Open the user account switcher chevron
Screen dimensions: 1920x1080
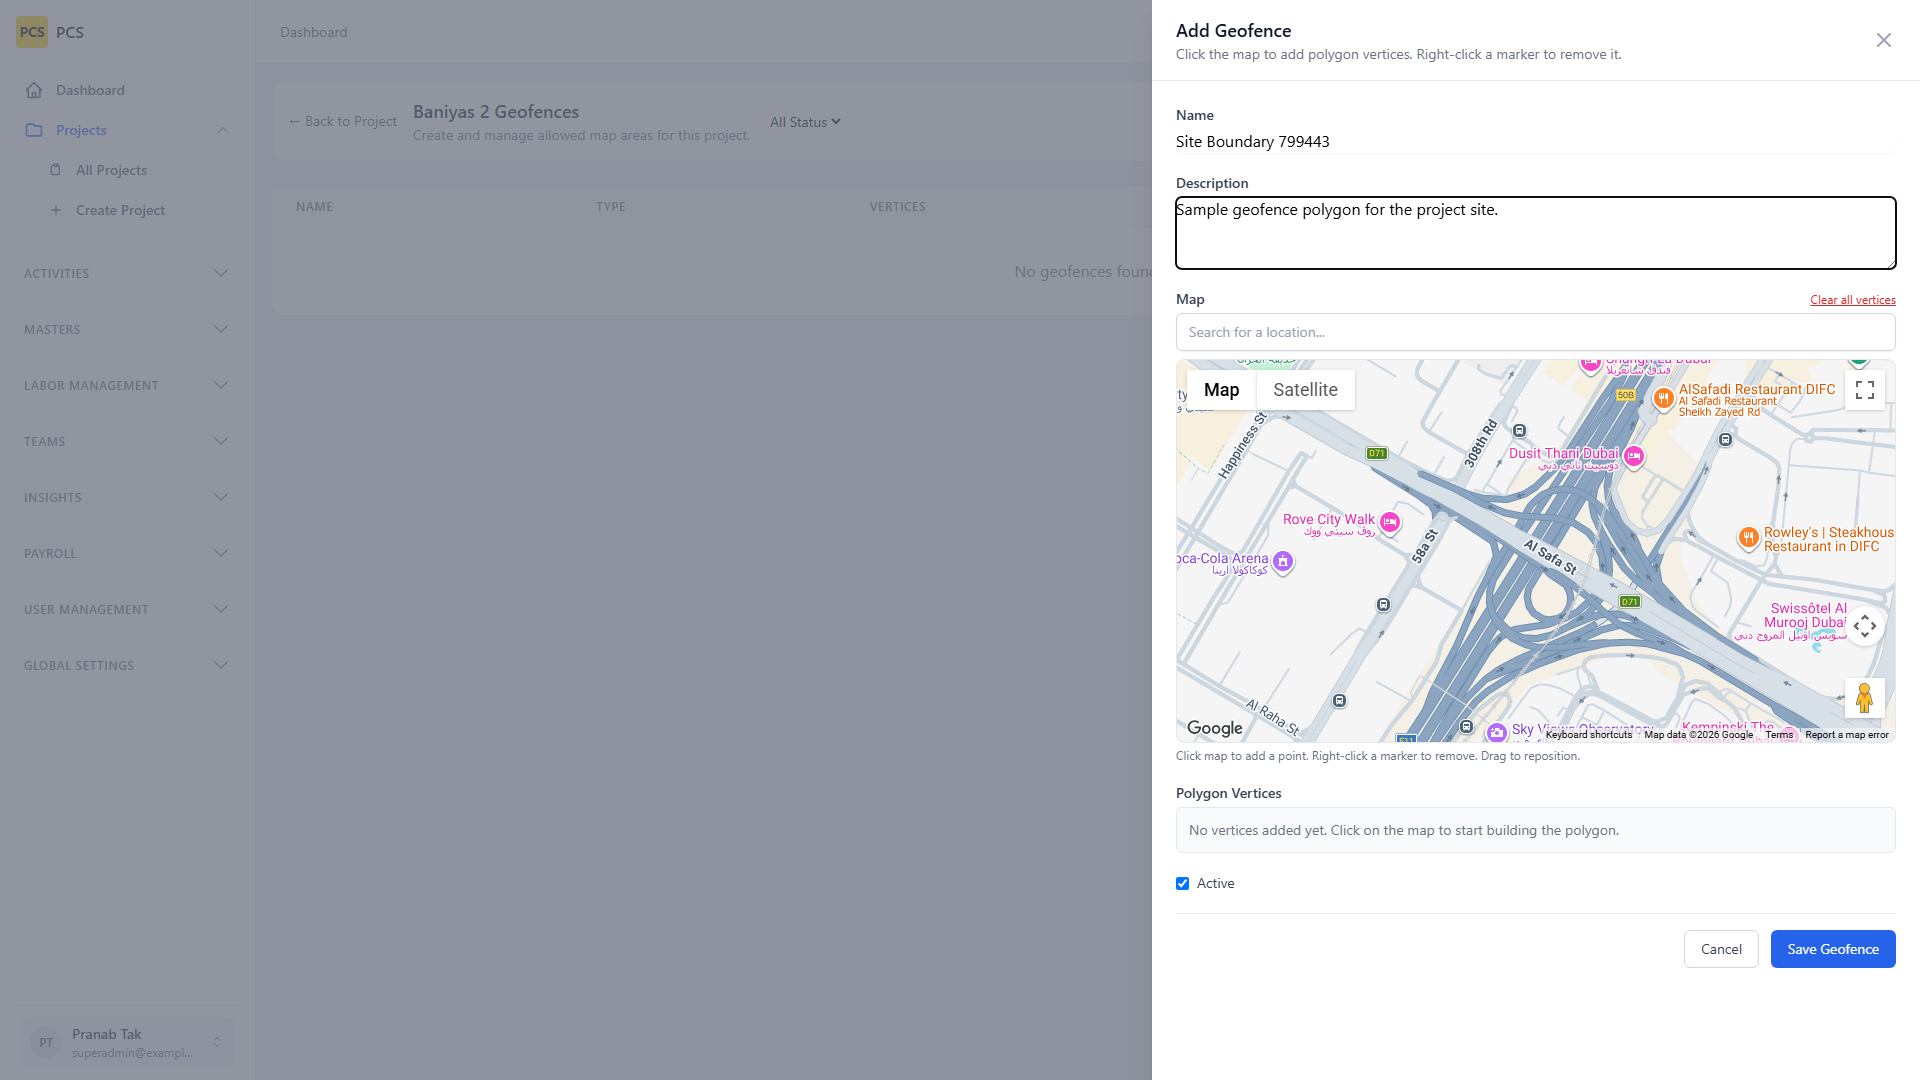click(217, 1042)
